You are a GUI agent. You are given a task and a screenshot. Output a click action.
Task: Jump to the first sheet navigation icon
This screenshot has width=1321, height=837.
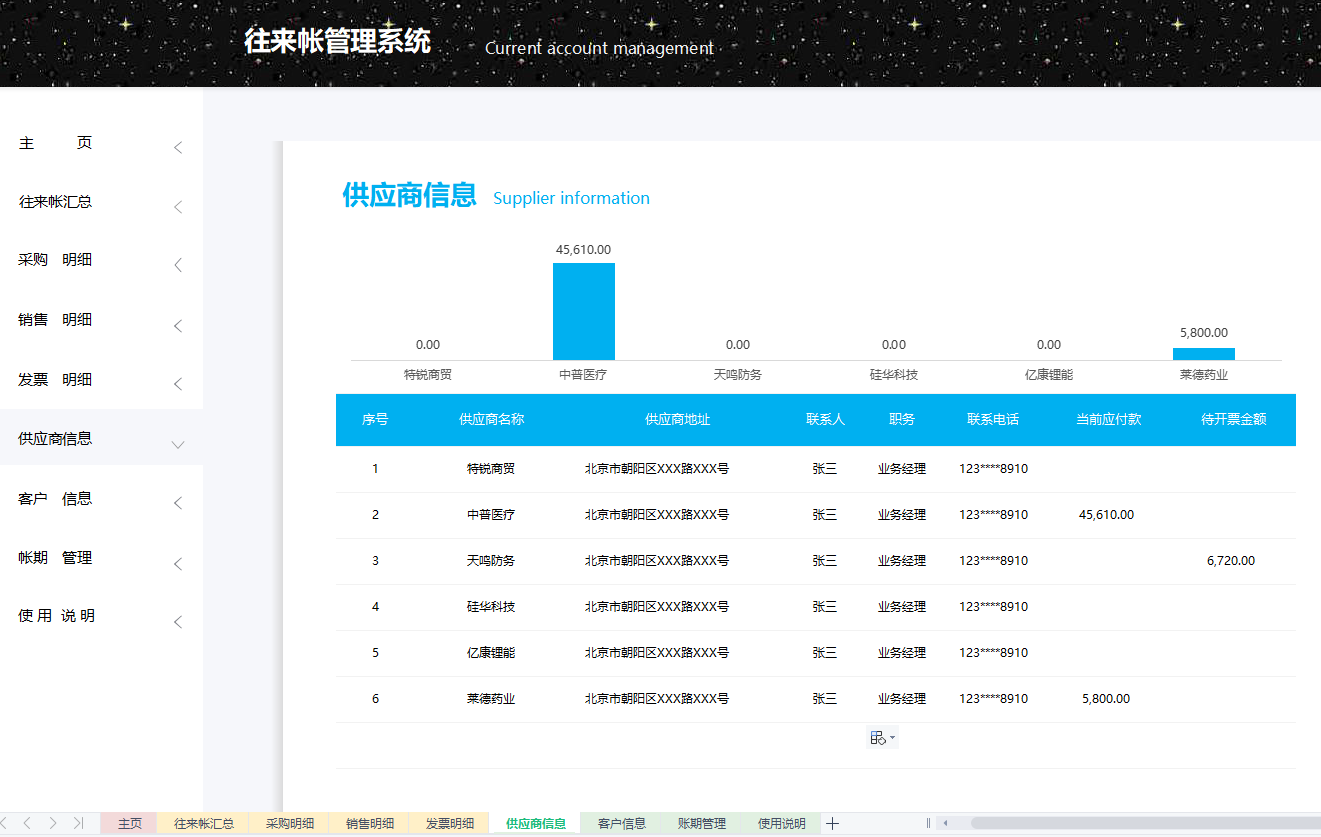tap(6, 823)
